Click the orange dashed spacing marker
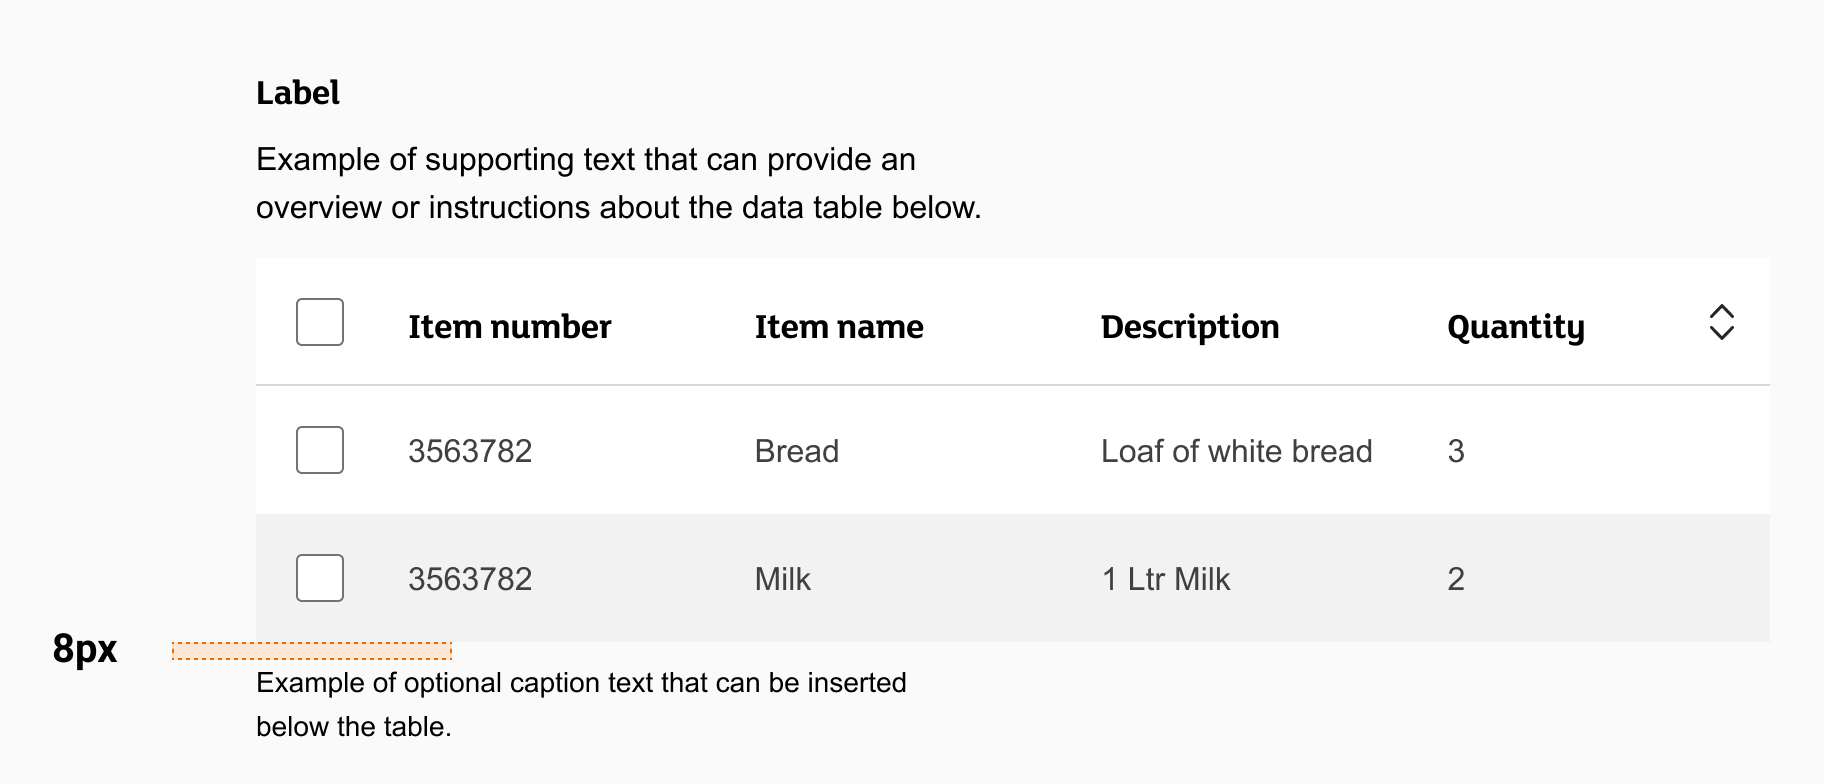This screenshot has height=784, width=1824. pyautogui.click(x=312, y=651)
